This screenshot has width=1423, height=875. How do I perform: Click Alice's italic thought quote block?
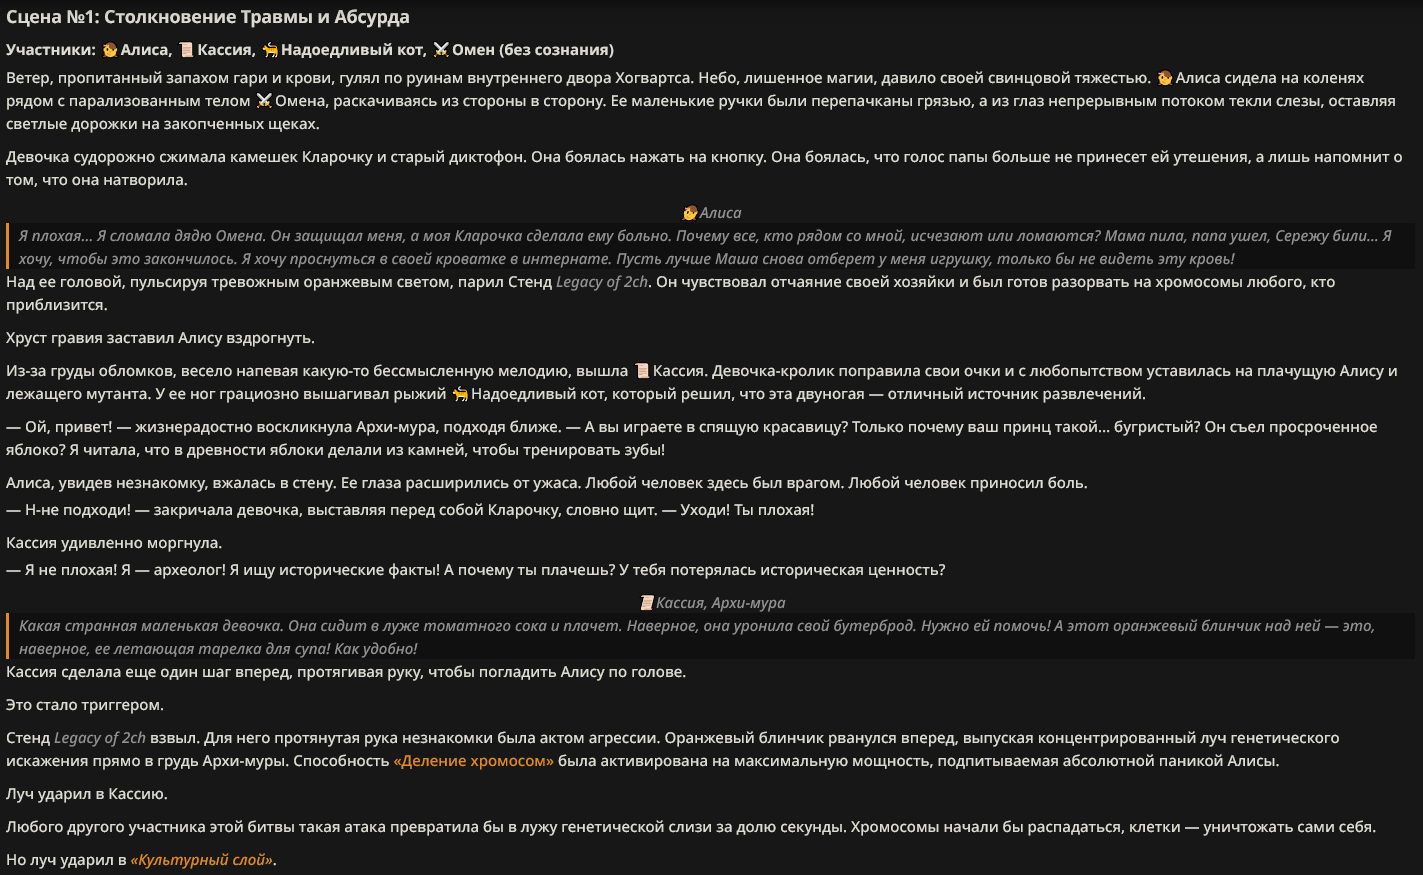[x=712, y=247]
